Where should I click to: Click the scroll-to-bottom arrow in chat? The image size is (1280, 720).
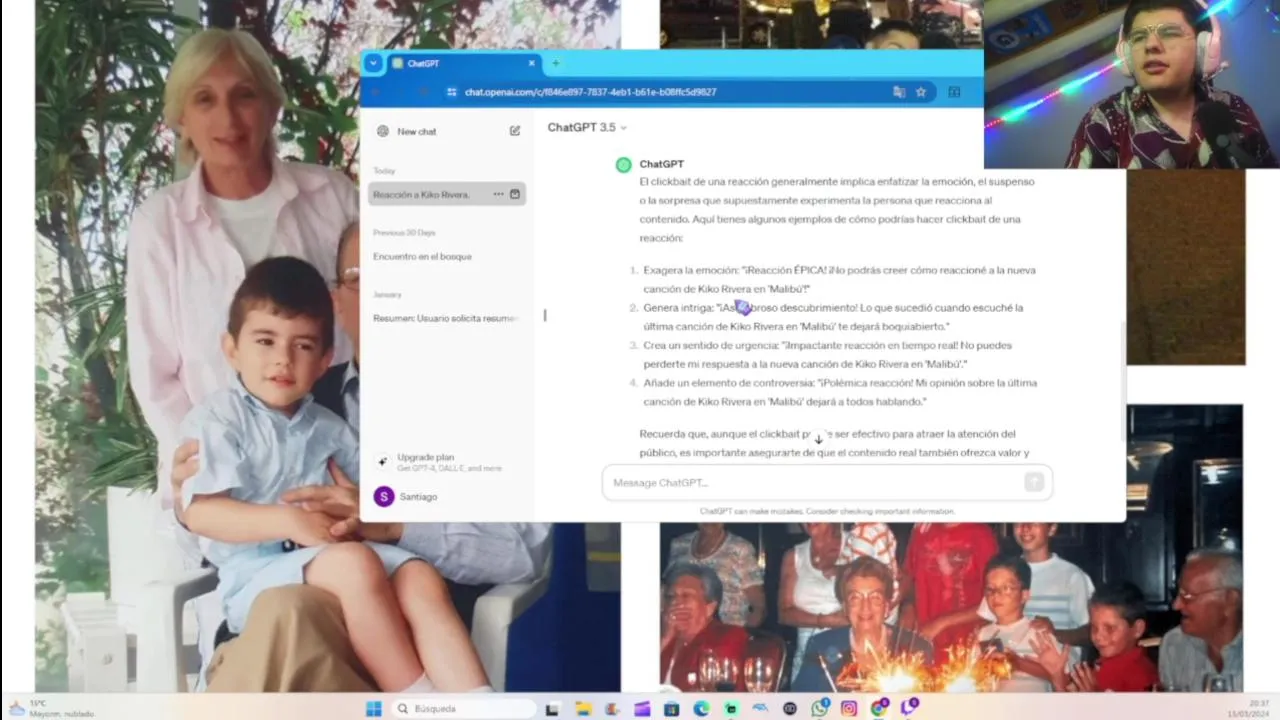click(x=818, y=439)
